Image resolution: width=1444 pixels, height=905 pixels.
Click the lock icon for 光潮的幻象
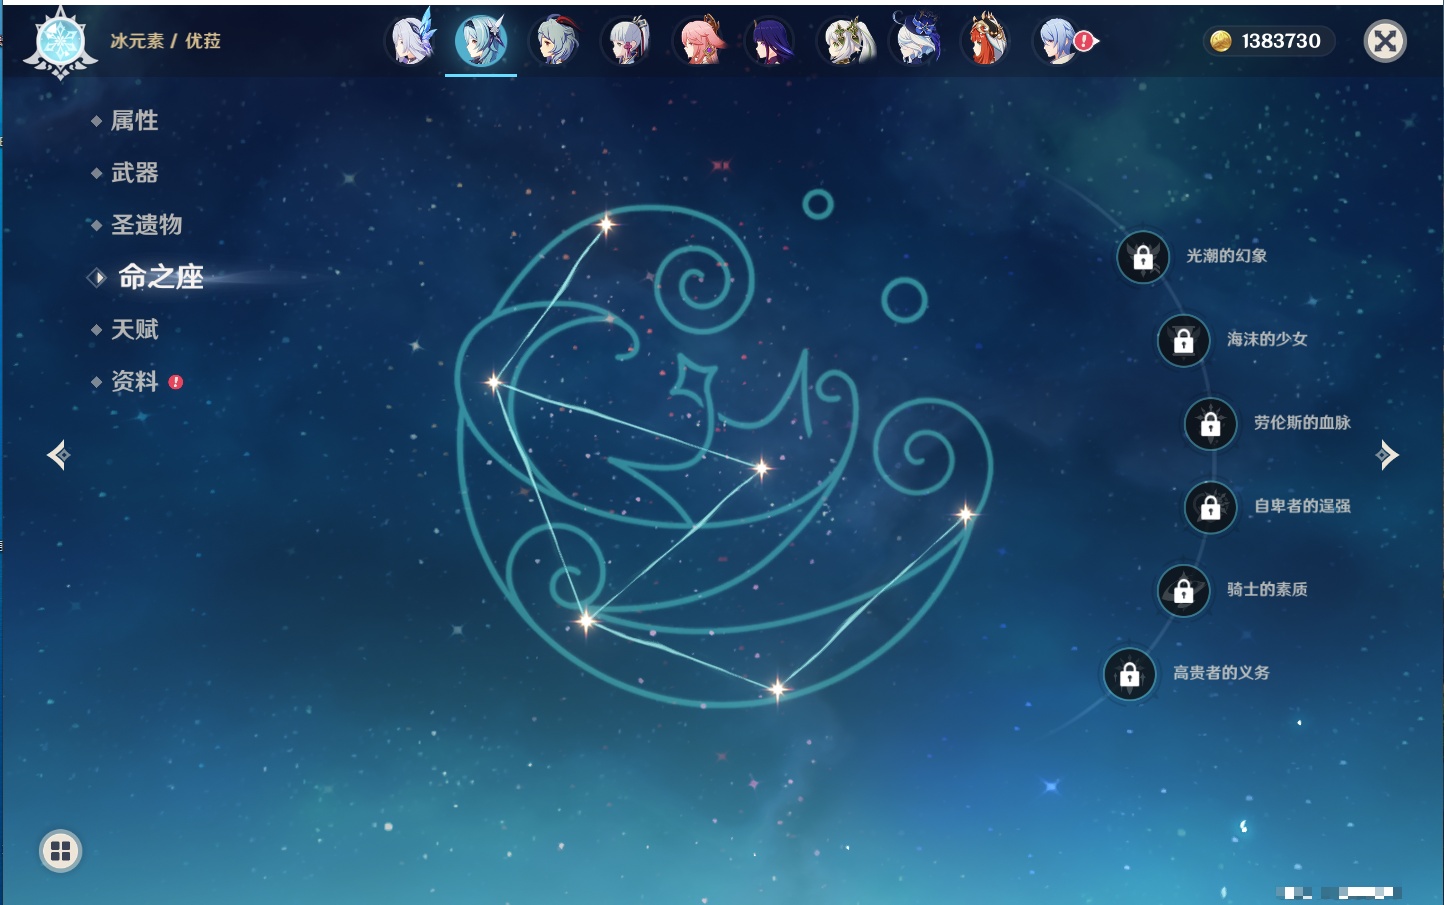click(x=1143, y=258)
